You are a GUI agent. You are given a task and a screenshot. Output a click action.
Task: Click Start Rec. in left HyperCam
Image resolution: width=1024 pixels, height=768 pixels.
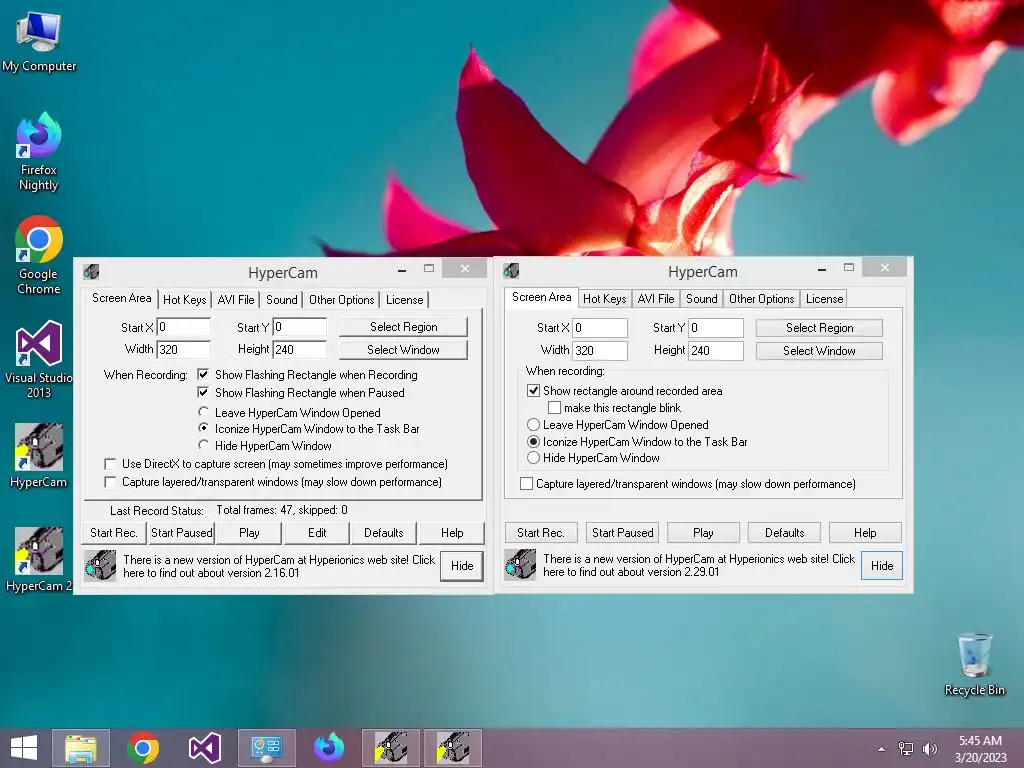[114, 533]
